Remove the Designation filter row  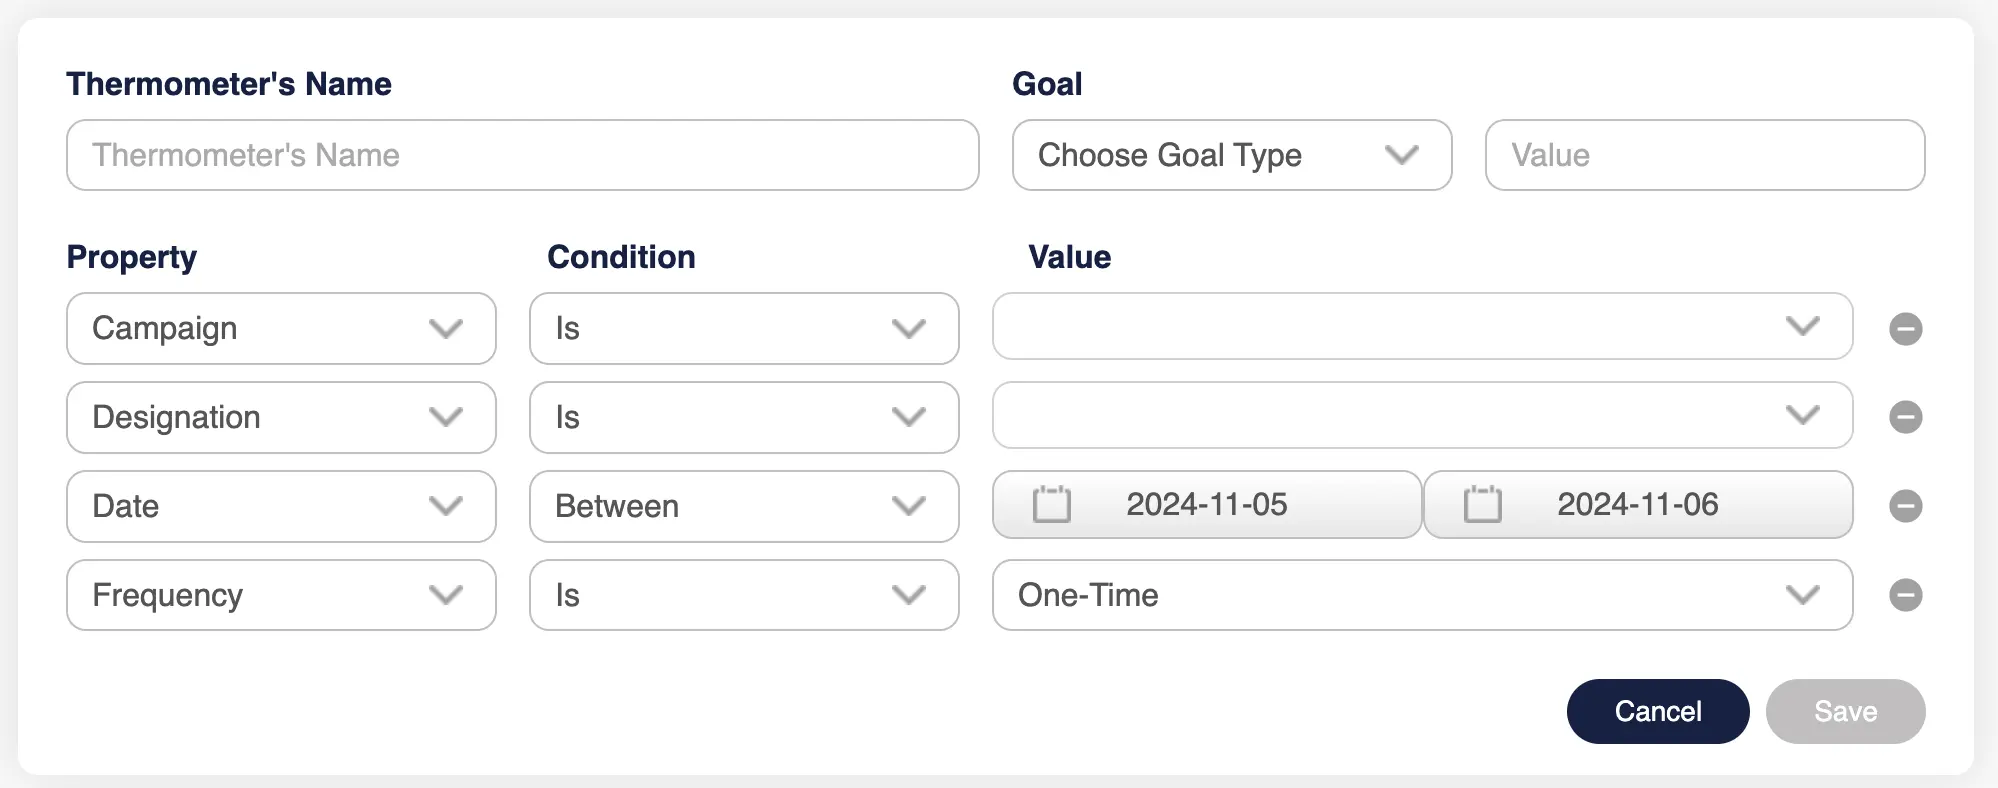click(x=1905, y=417)
